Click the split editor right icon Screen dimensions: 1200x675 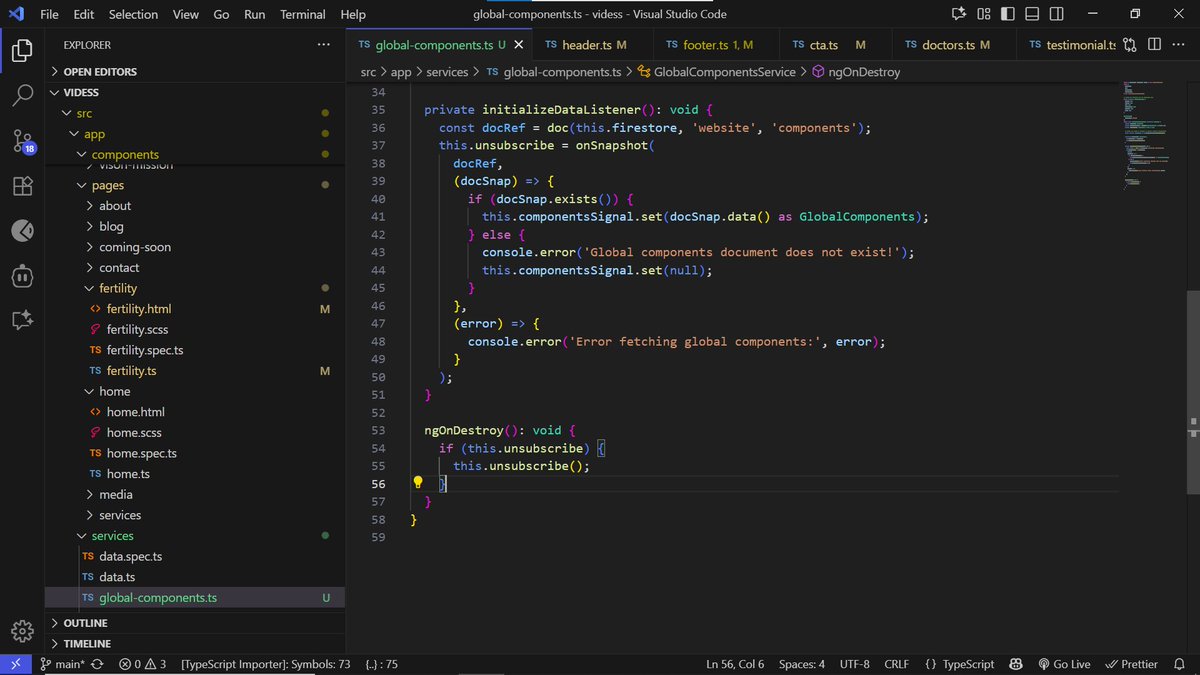pyautogui.click(x=1154, y=45)
